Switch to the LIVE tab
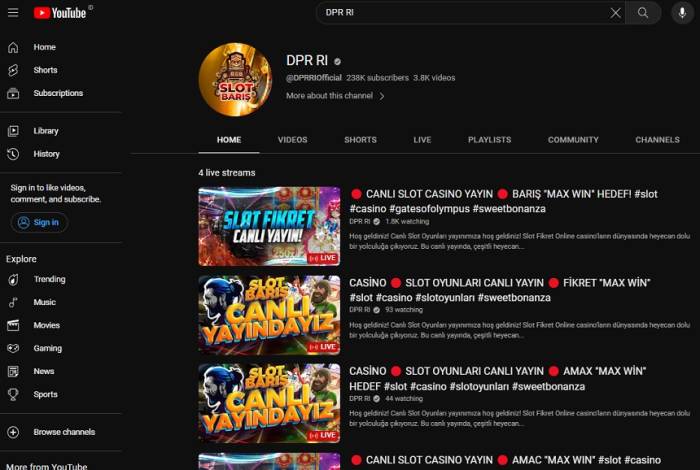This screenshot has height=470, width=700. (x=422, y=140)
